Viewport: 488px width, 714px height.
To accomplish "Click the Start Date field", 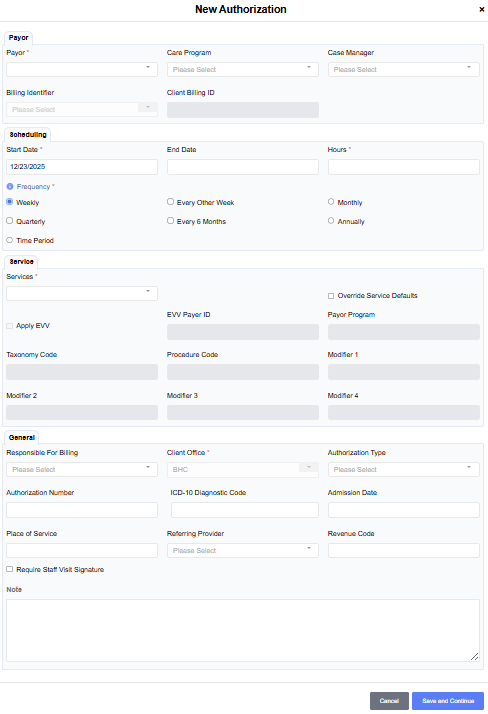I will (x=82, y=167).
